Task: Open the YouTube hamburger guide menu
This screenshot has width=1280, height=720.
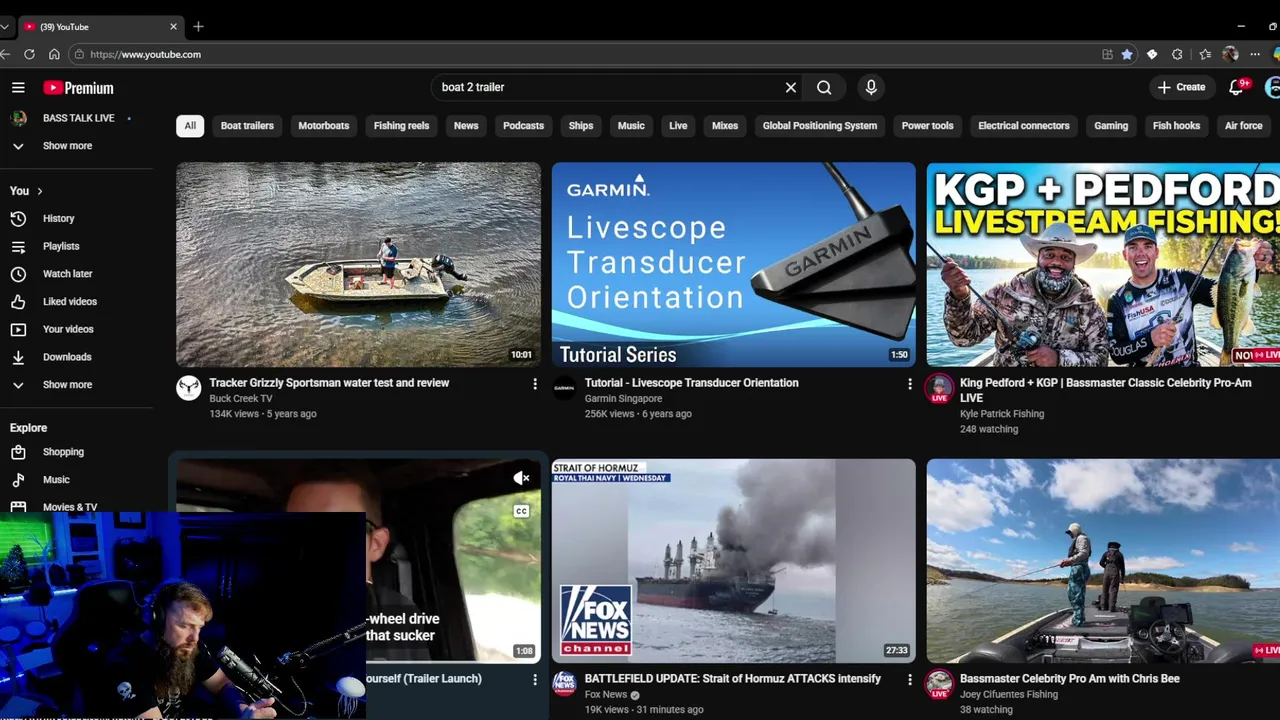Action: pyautogui.click(x=18, y=88)
